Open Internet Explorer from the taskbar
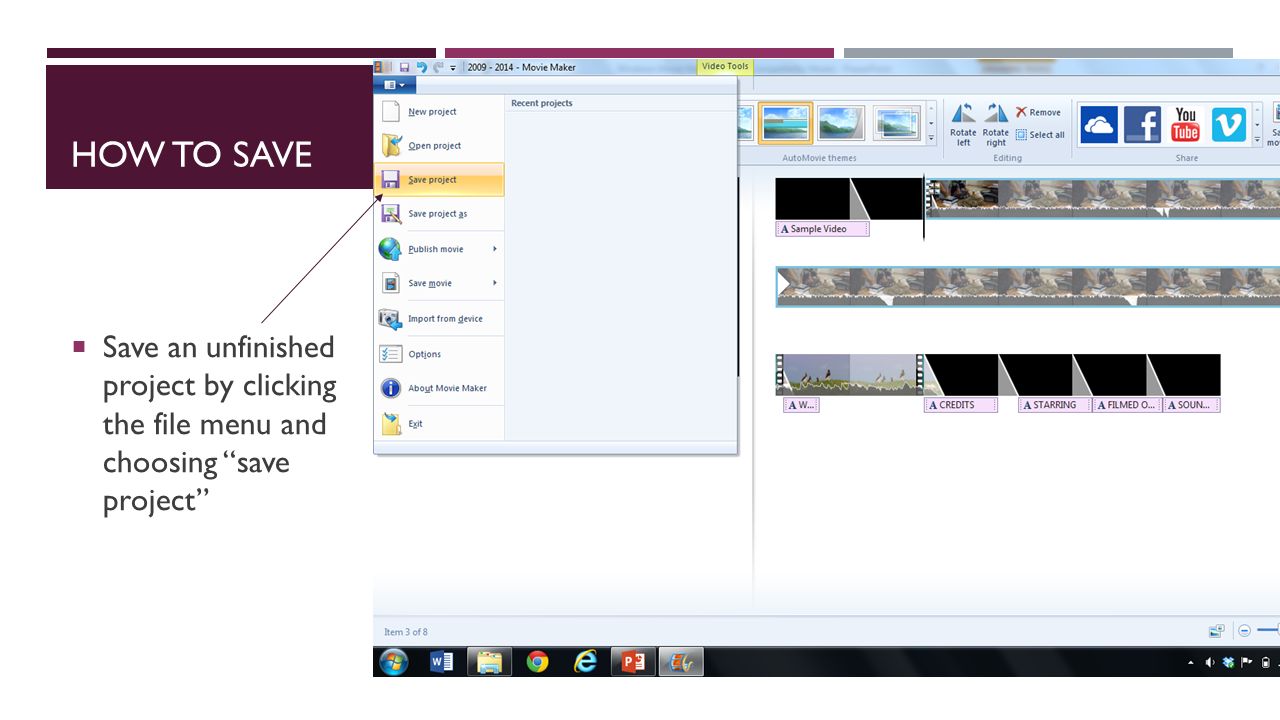The width and height of the screenshot is (1280, 720). click(586, 662)
